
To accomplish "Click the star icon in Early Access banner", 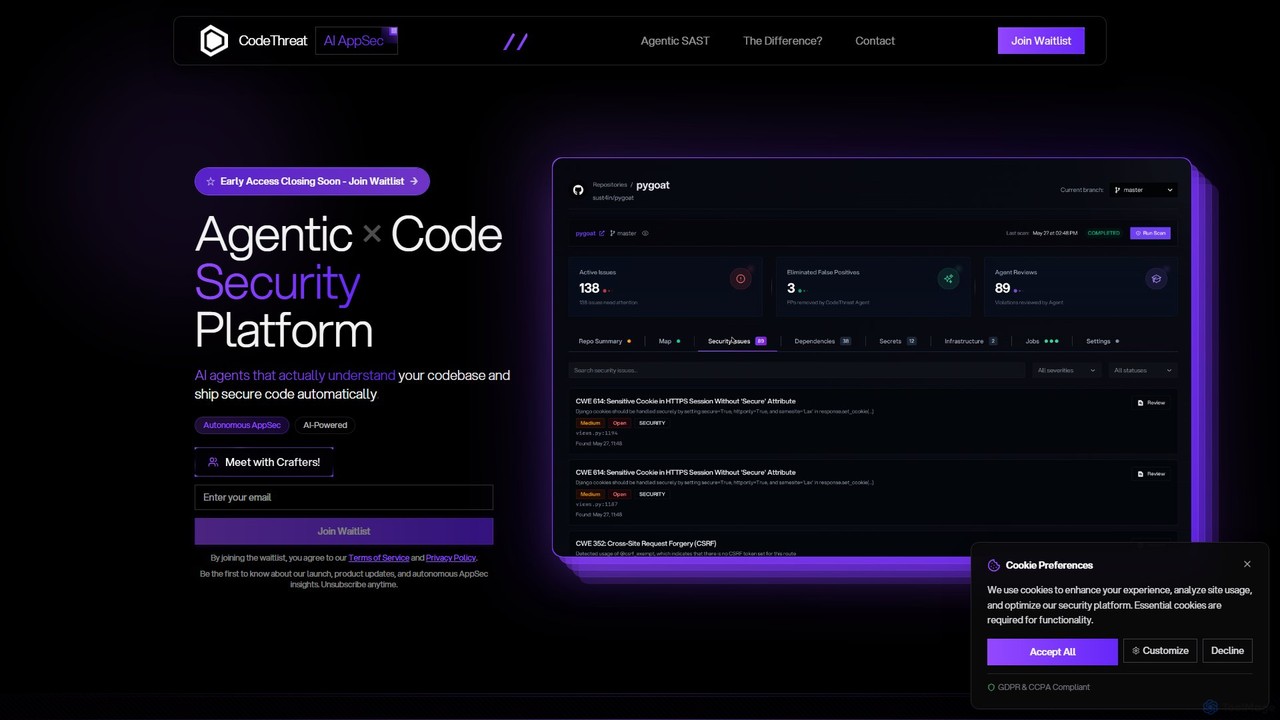I will click(210, 181).
